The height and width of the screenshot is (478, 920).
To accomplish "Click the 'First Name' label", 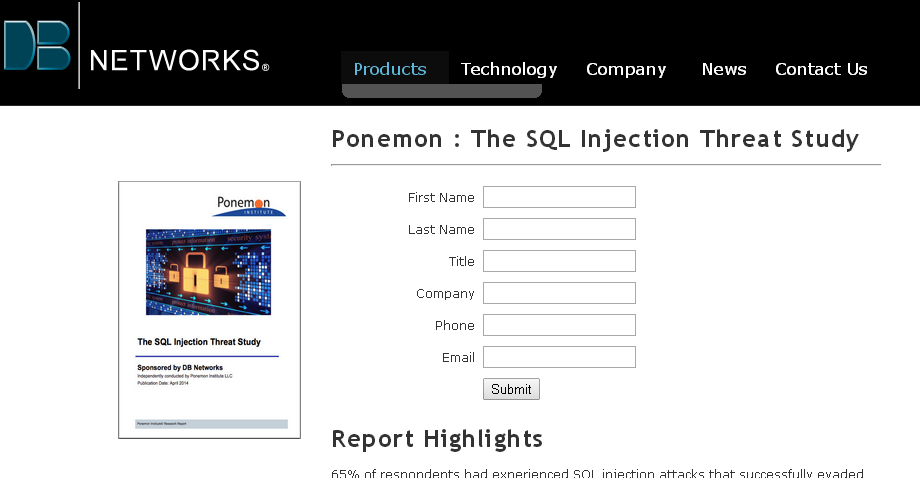I will (x=441, y=198).
